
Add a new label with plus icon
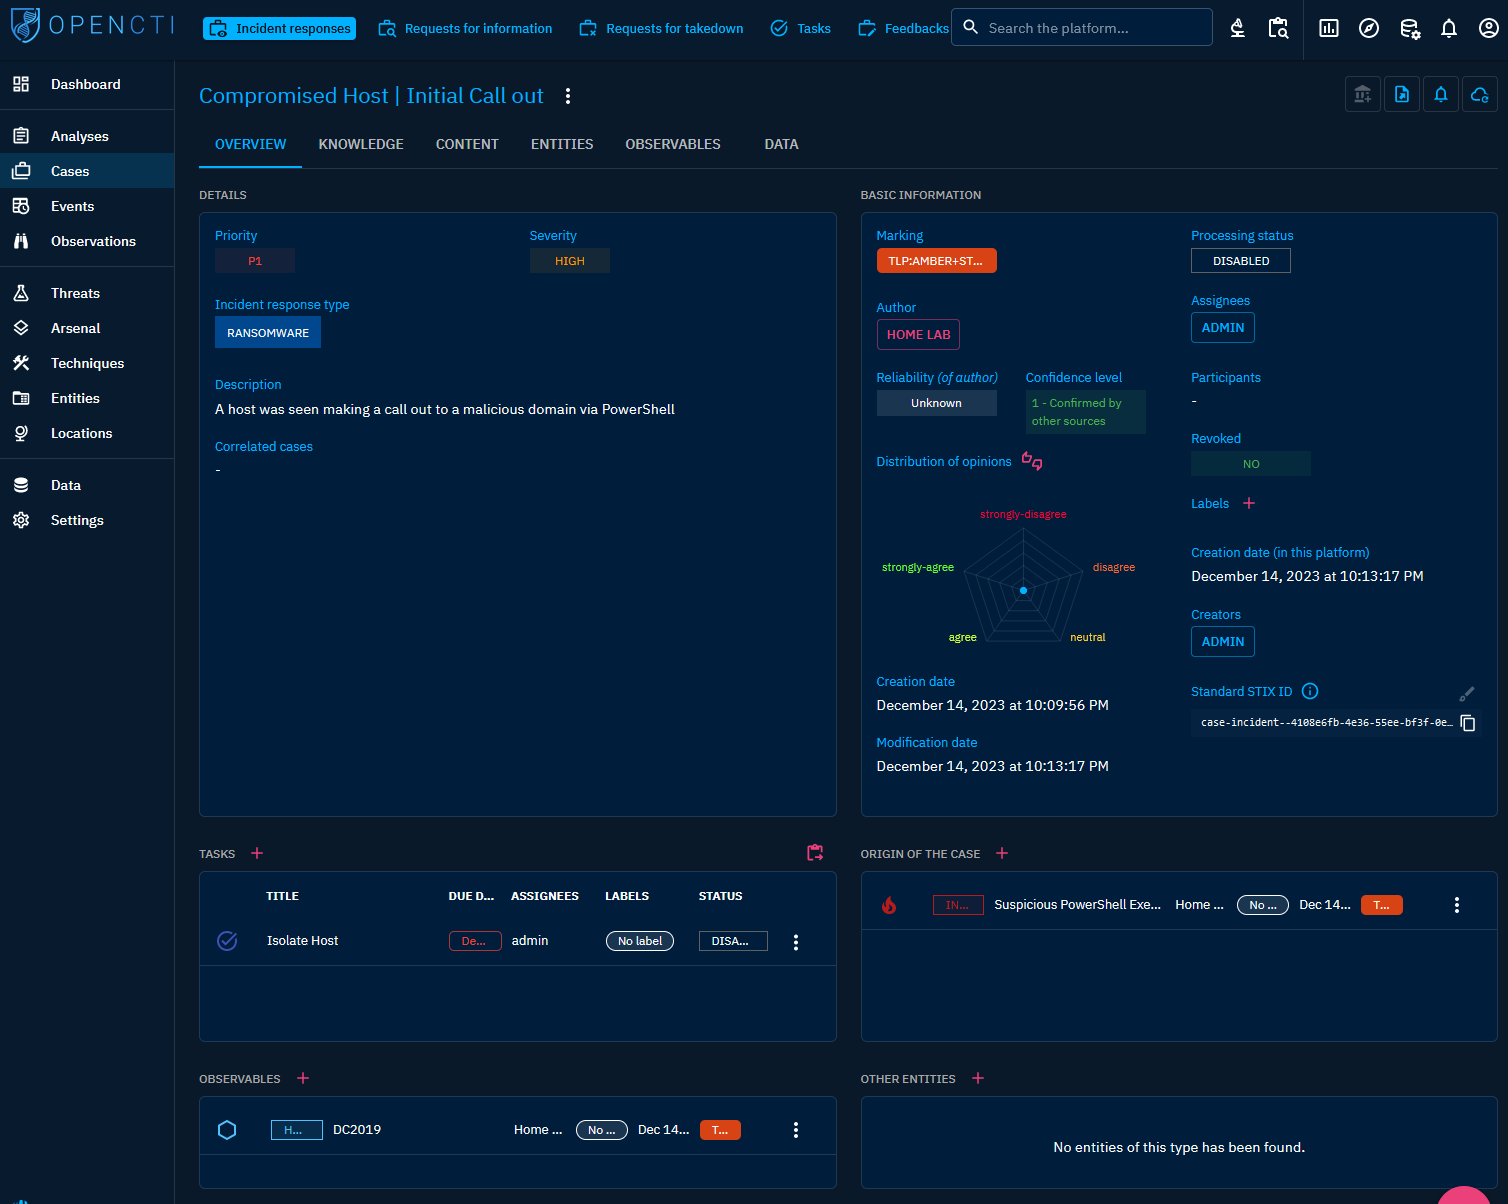(1249, 503)
